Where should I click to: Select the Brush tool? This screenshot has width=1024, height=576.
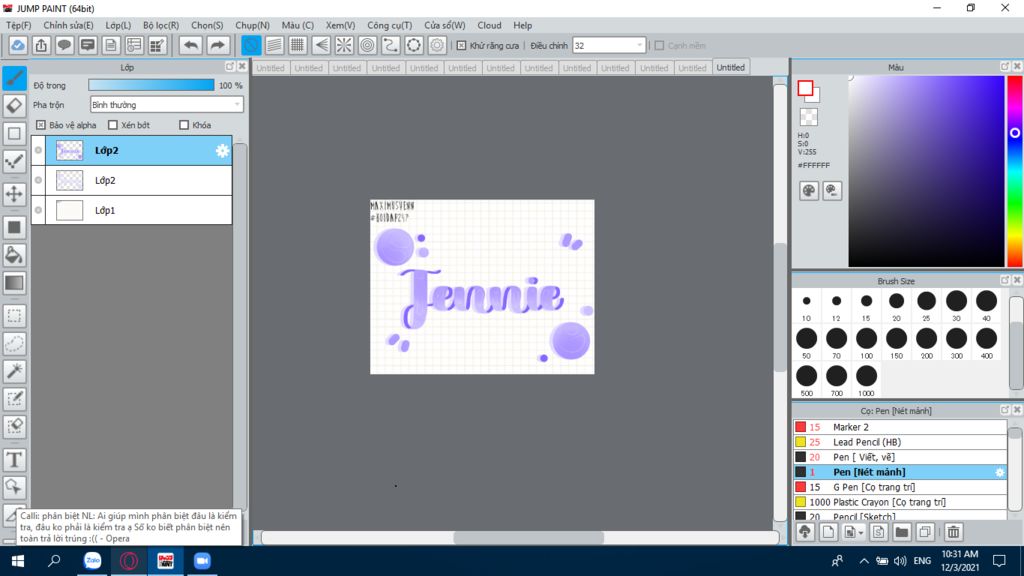(x=14, y=78)
